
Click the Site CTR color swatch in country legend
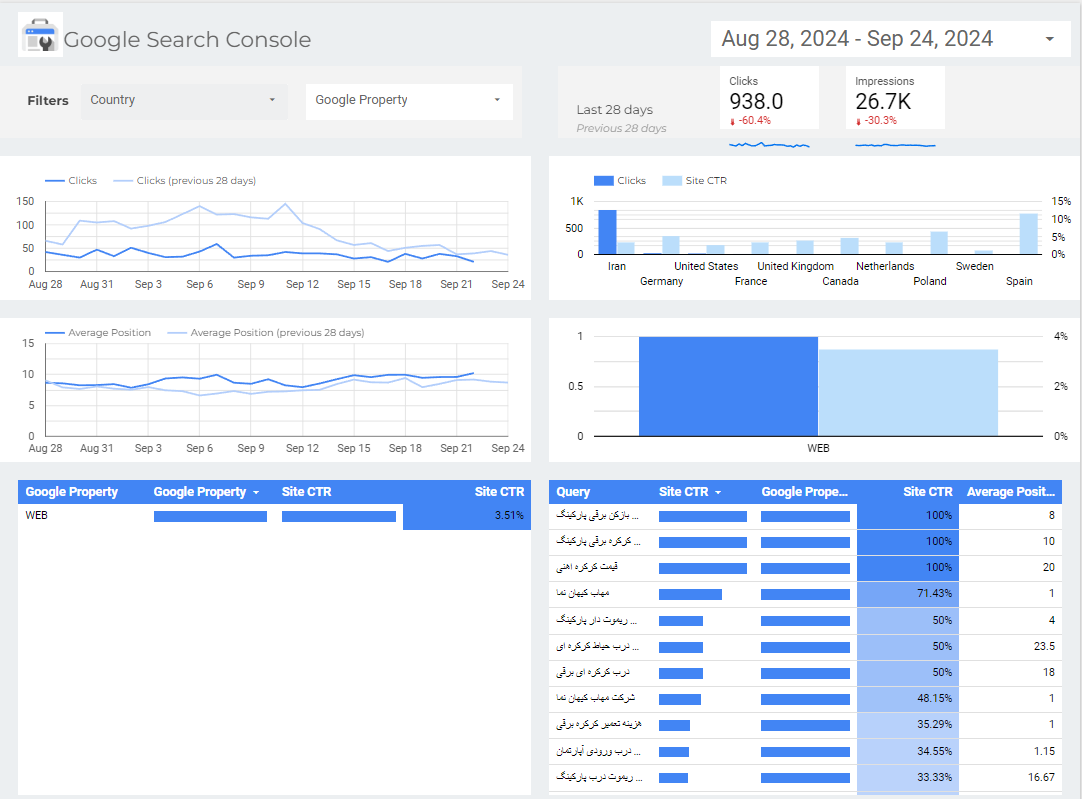point(672,181)
